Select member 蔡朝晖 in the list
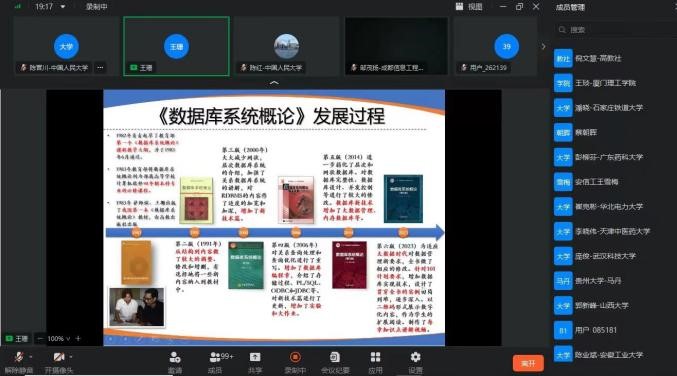 point(615,133)
